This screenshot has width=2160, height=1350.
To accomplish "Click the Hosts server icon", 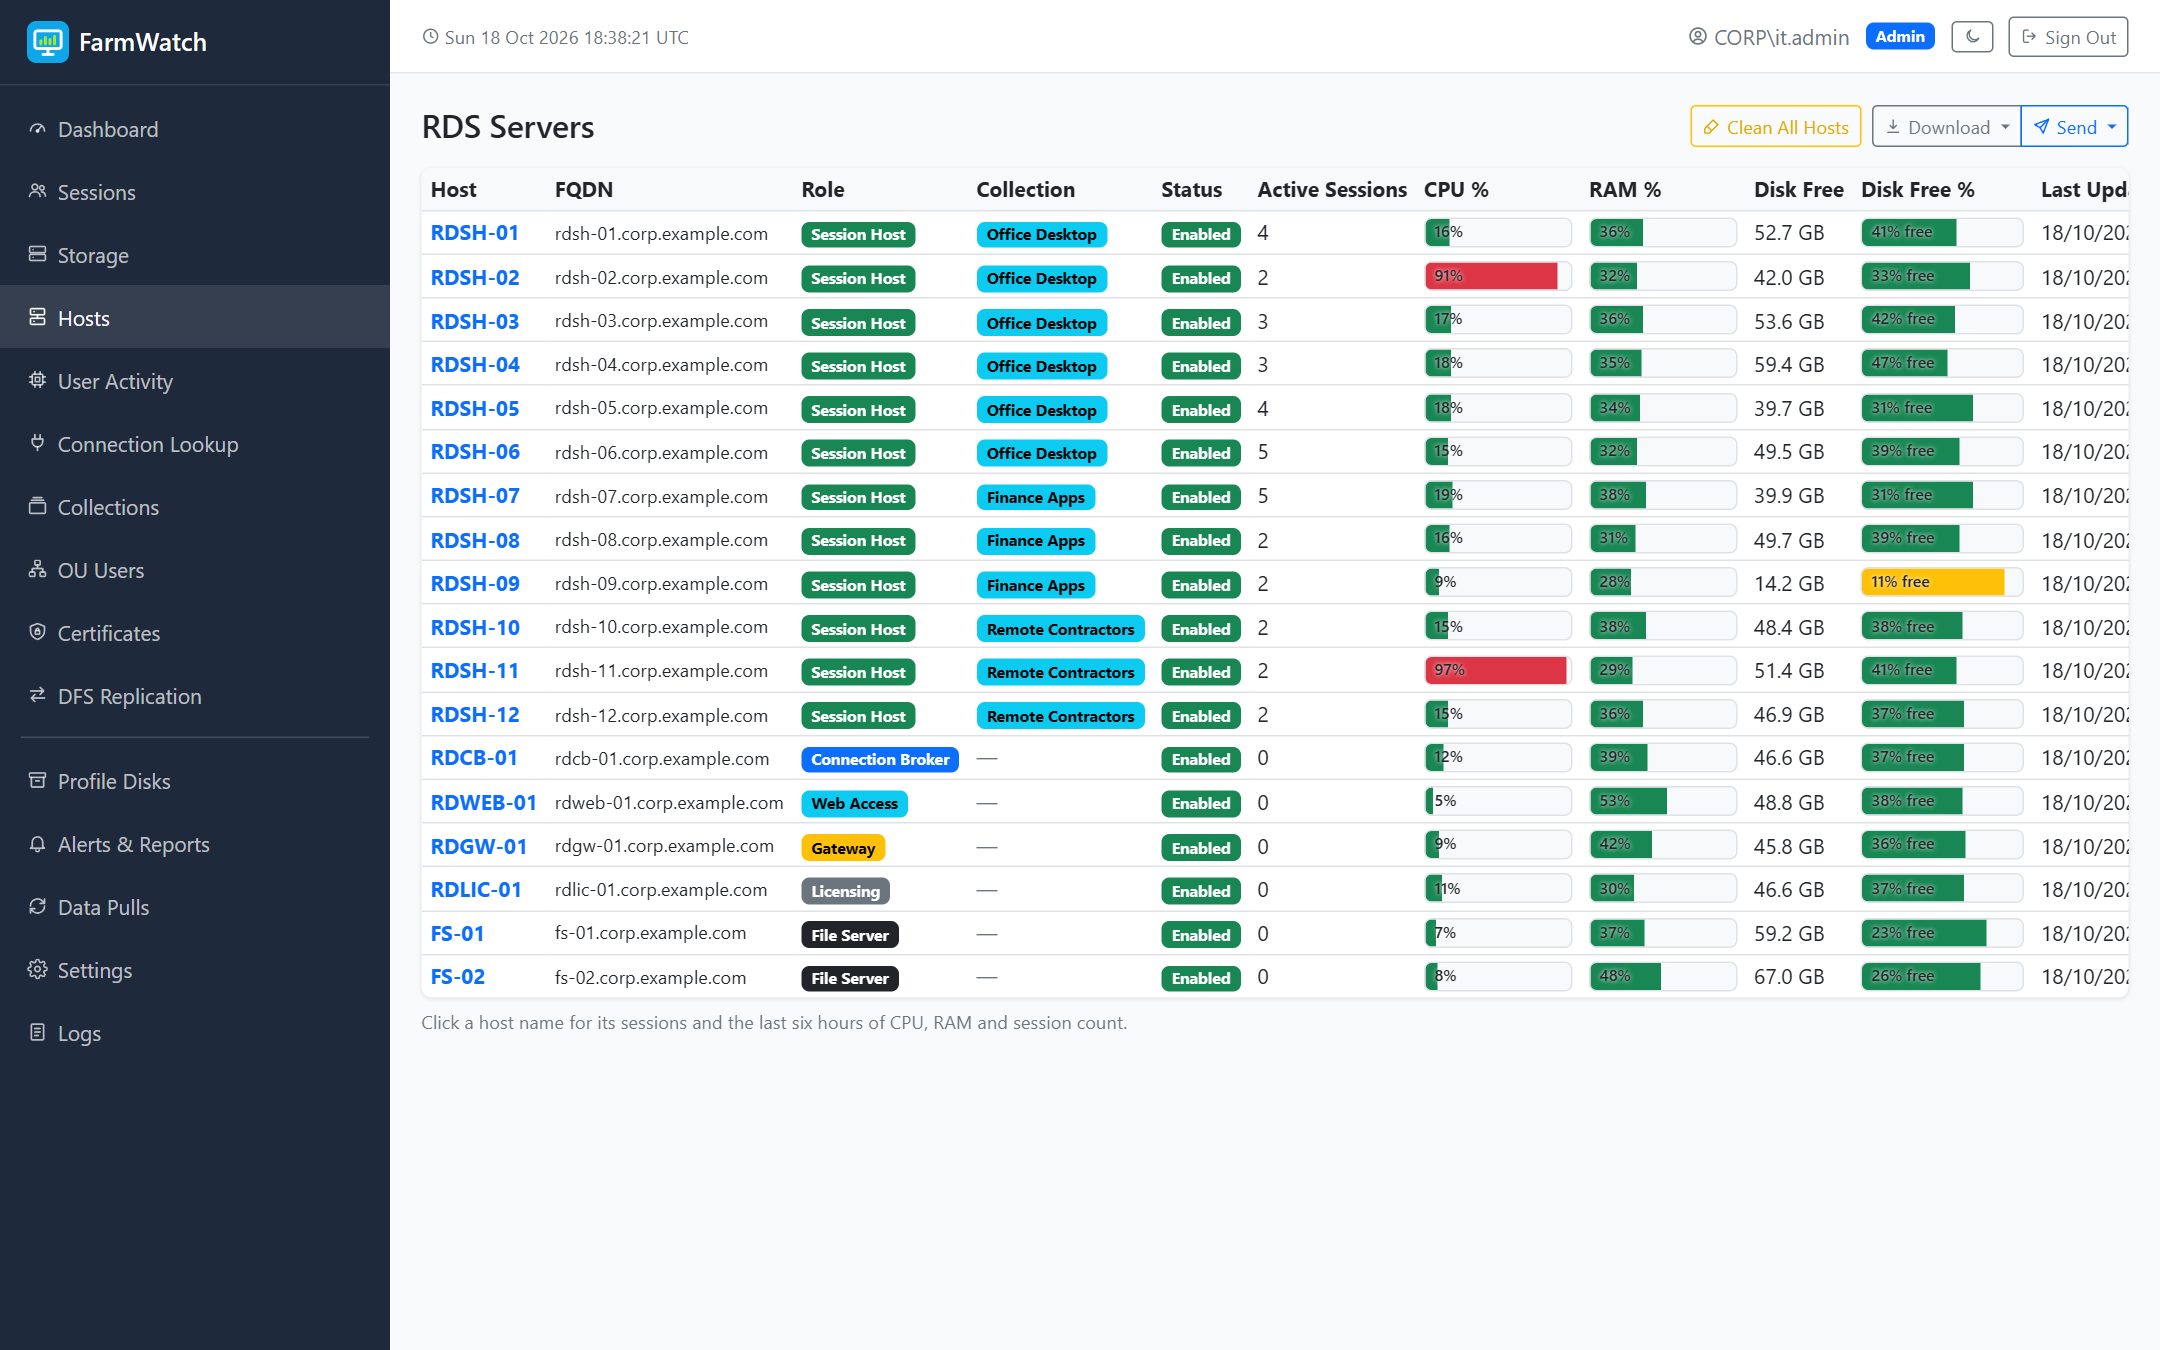I will click(x=38, y=317).
